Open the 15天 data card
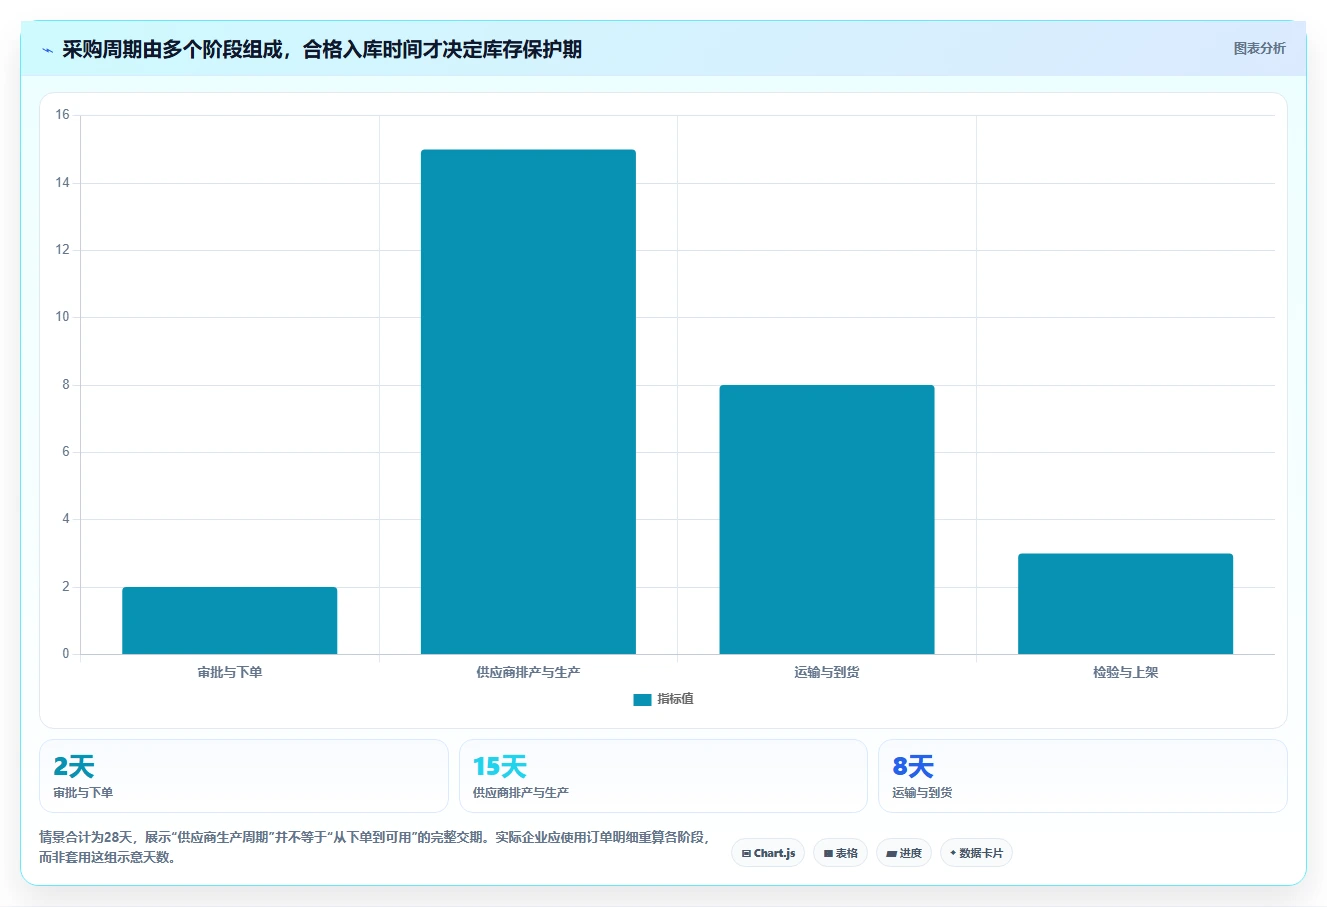Screen dimensions: 1327x907 click(x=663, y=776)
